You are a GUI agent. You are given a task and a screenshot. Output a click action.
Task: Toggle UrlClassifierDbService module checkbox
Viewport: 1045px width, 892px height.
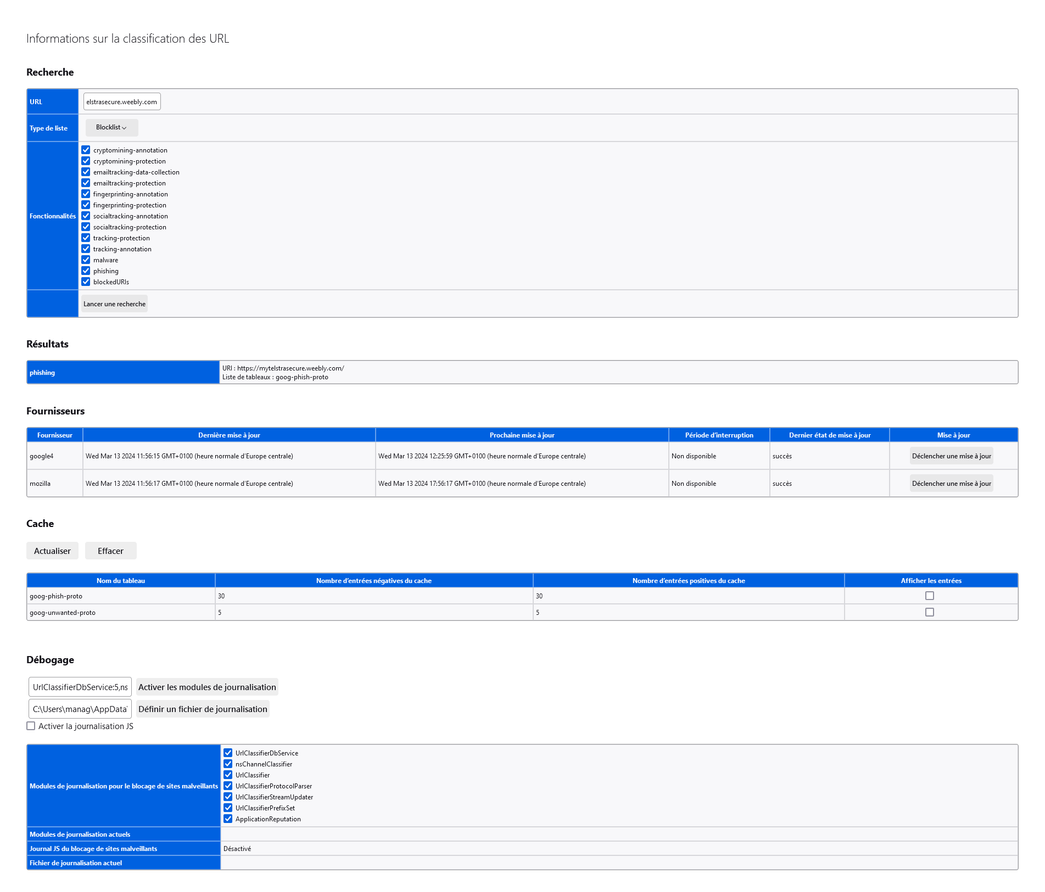click(228, 753)
